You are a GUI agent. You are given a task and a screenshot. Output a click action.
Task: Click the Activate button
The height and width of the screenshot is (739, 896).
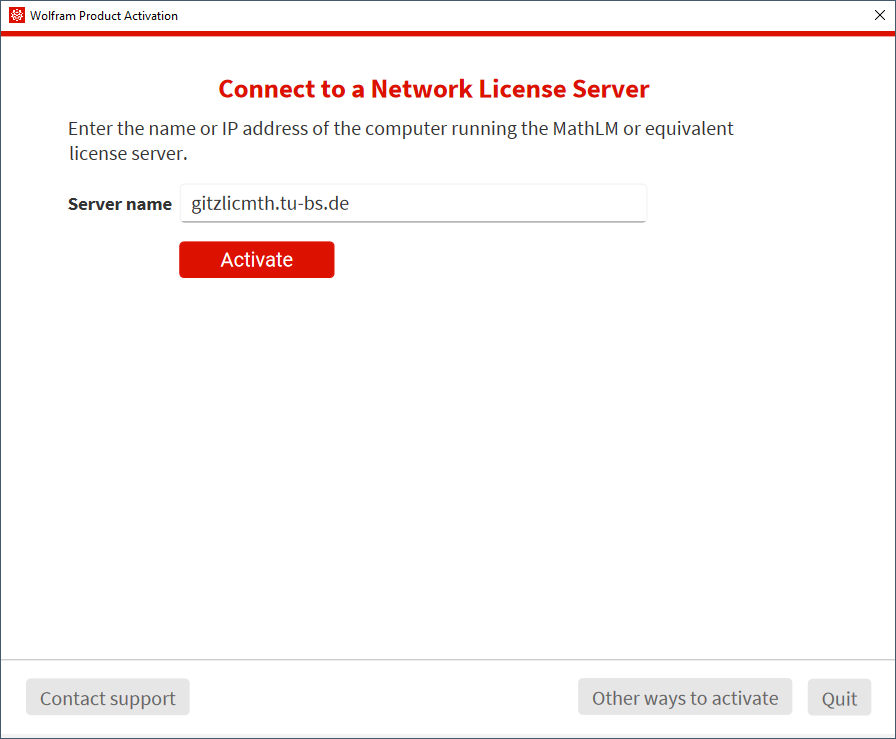257,259
